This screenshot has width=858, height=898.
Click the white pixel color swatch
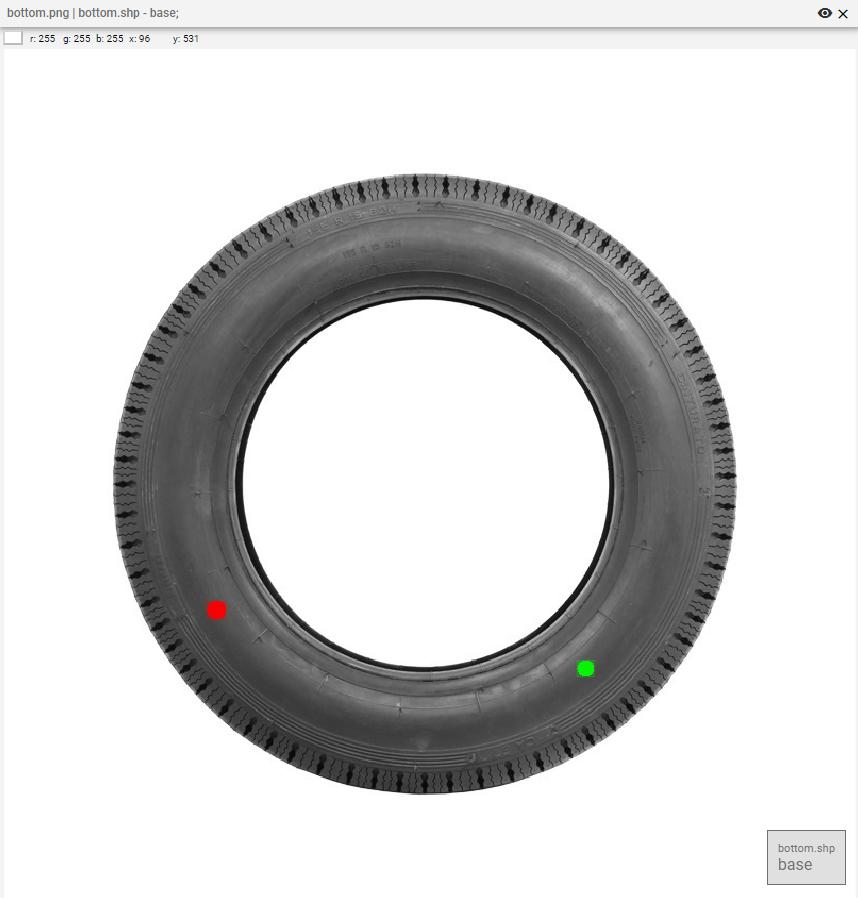click(x=13, y=38)
